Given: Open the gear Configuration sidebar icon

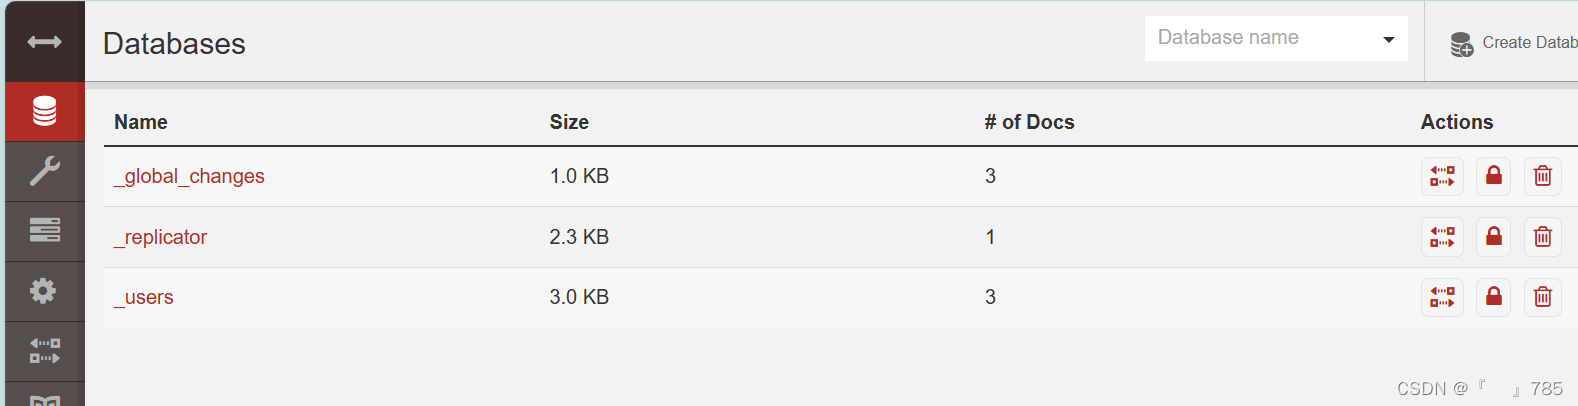Looking at the screenshot, I should (44, 291).
